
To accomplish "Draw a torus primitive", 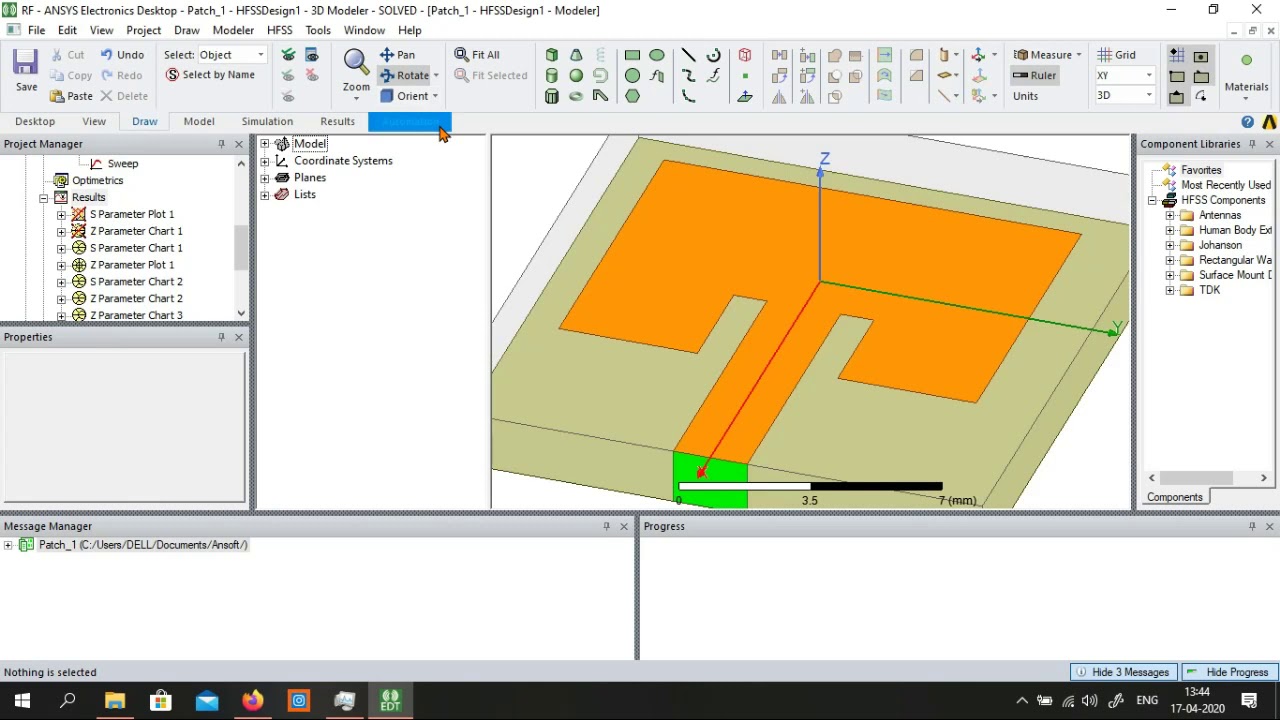I will click(x=576, y=96).
